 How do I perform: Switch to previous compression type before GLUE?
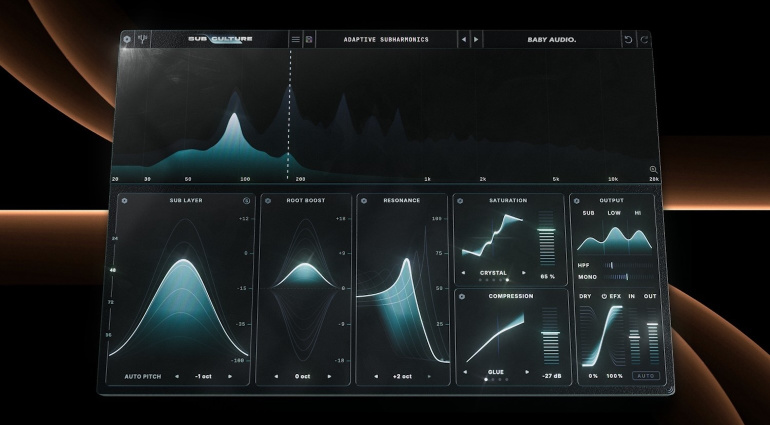(x=465, y=372)
